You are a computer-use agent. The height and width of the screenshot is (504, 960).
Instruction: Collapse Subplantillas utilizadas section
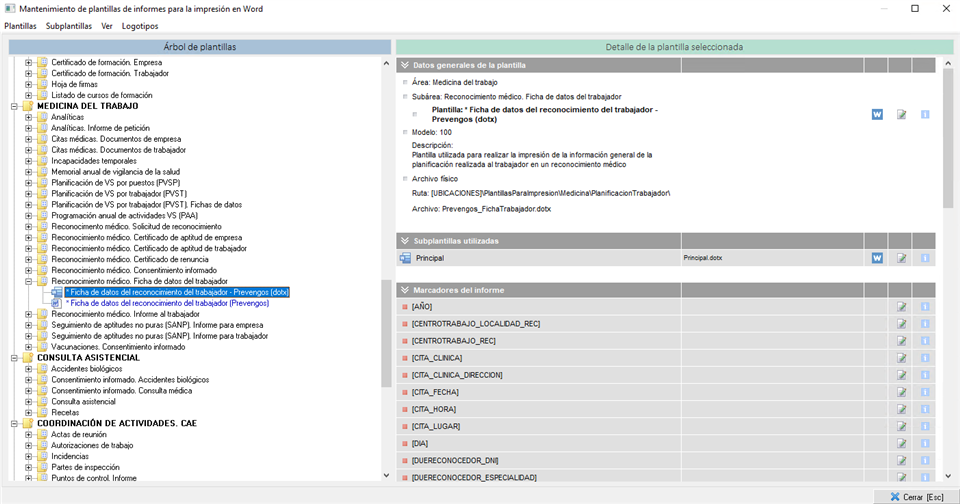point(405,241)
